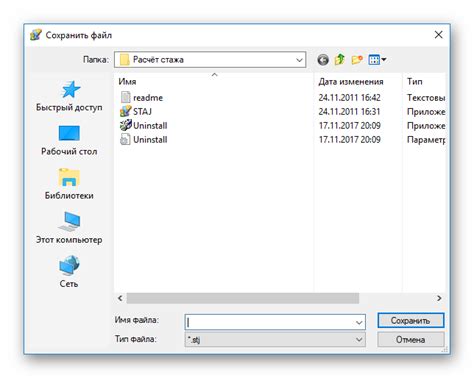Open Рабочий стол location

69,141
